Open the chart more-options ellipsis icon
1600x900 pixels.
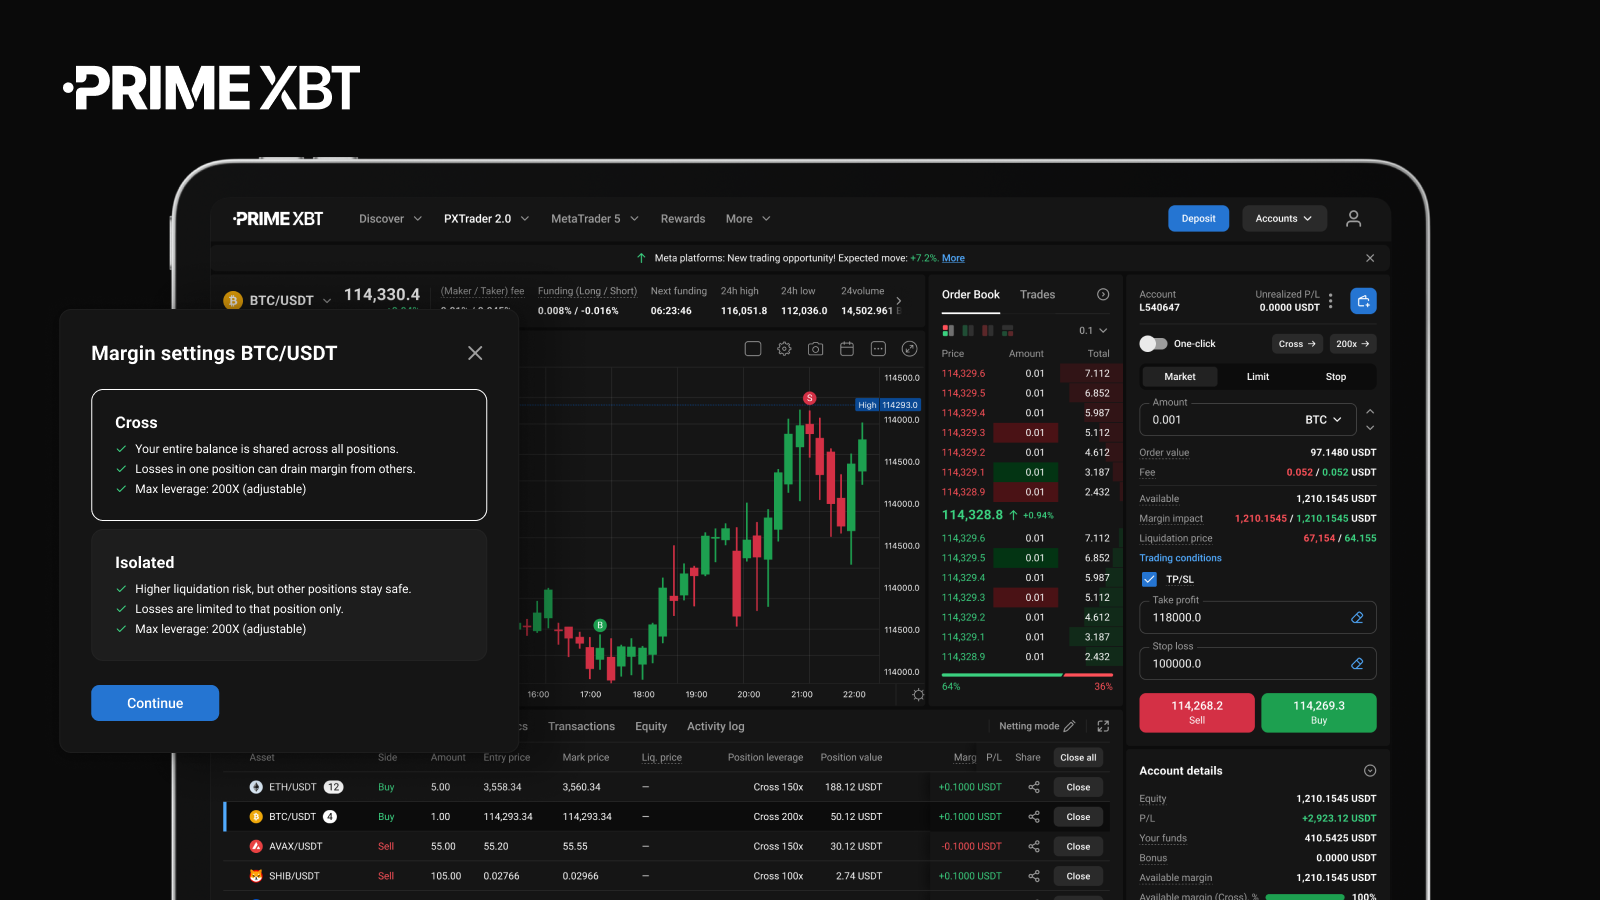pos(878,349)
